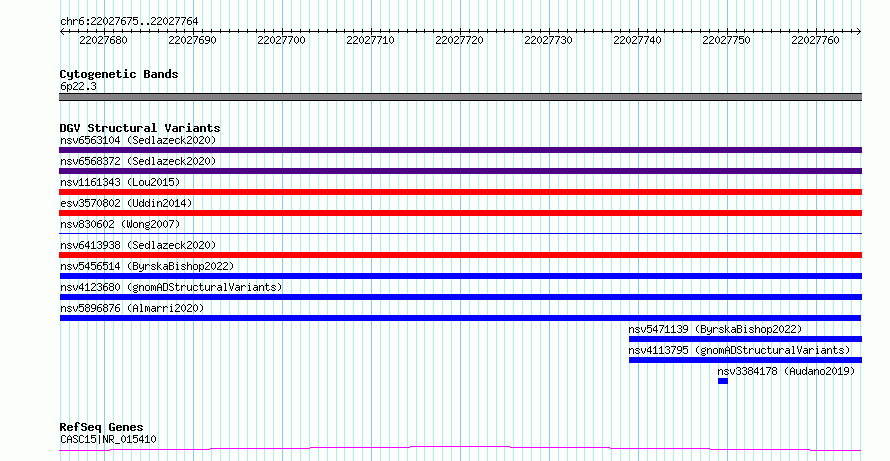Click the purple bar under nsv6568372

click(460, 171)
